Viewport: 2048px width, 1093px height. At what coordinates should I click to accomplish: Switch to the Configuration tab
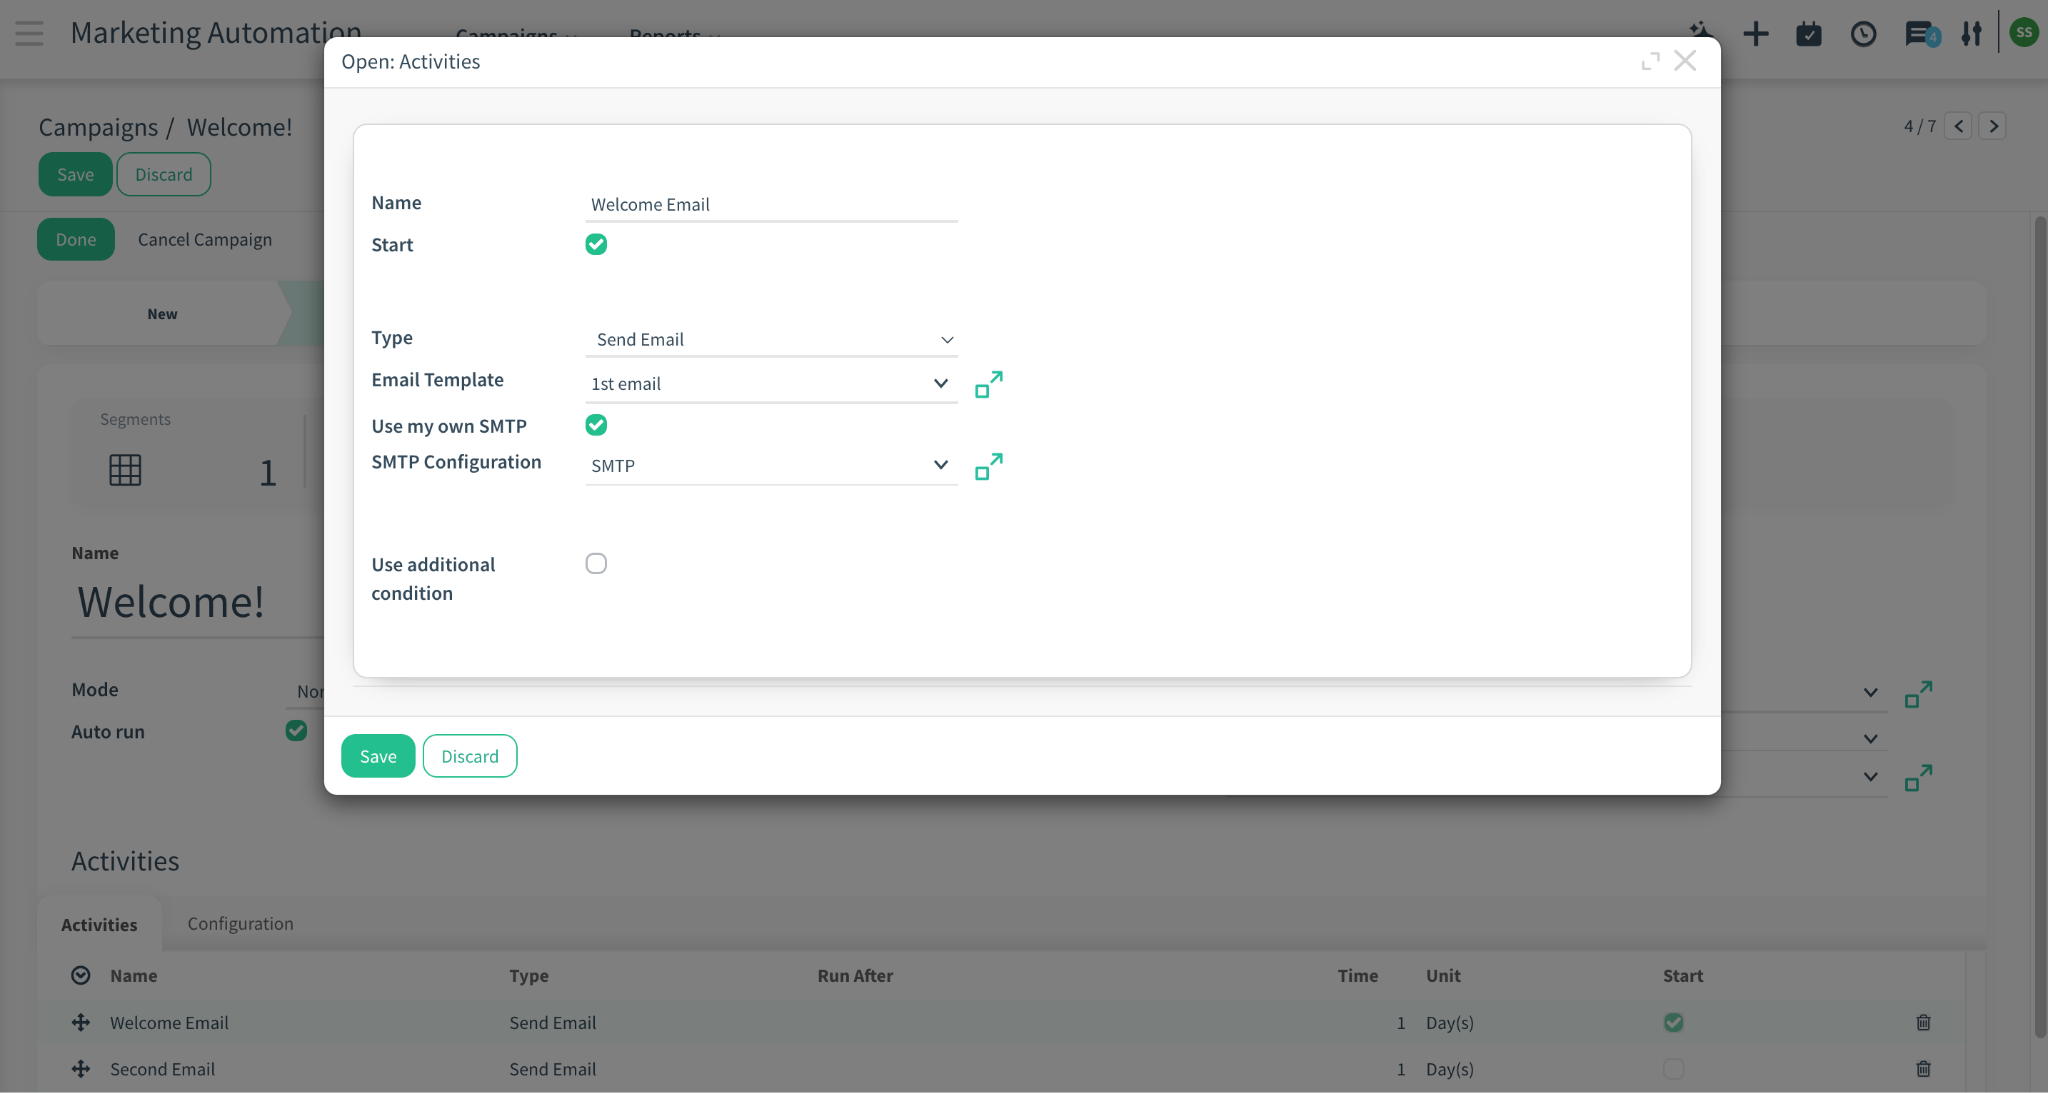point(240,924)
